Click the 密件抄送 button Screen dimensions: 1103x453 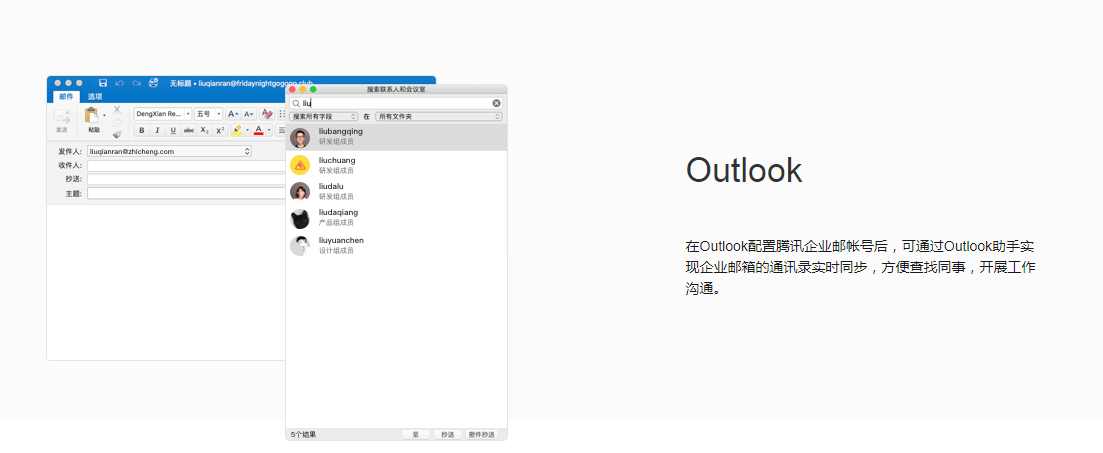coord(481,435)
